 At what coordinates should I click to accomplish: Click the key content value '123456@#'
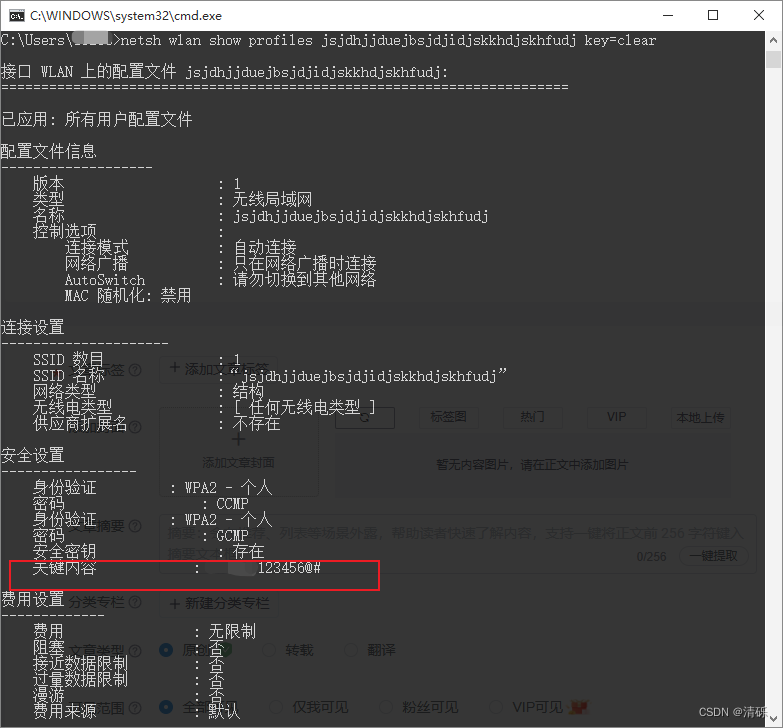point(289,568)
